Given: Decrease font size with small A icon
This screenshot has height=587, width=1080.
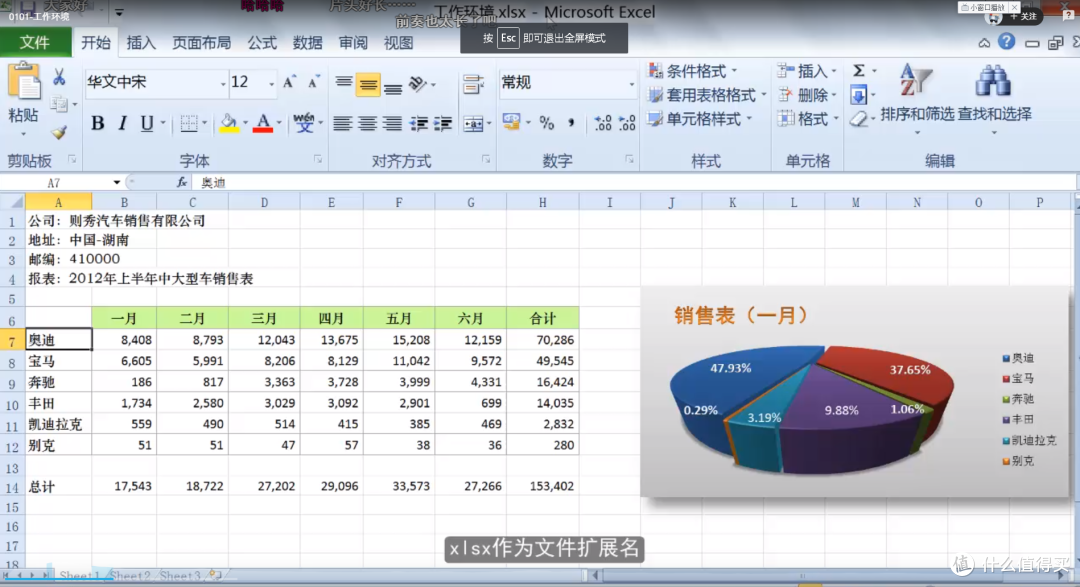Looking at the screenshot, I should [x=313, y=83].
